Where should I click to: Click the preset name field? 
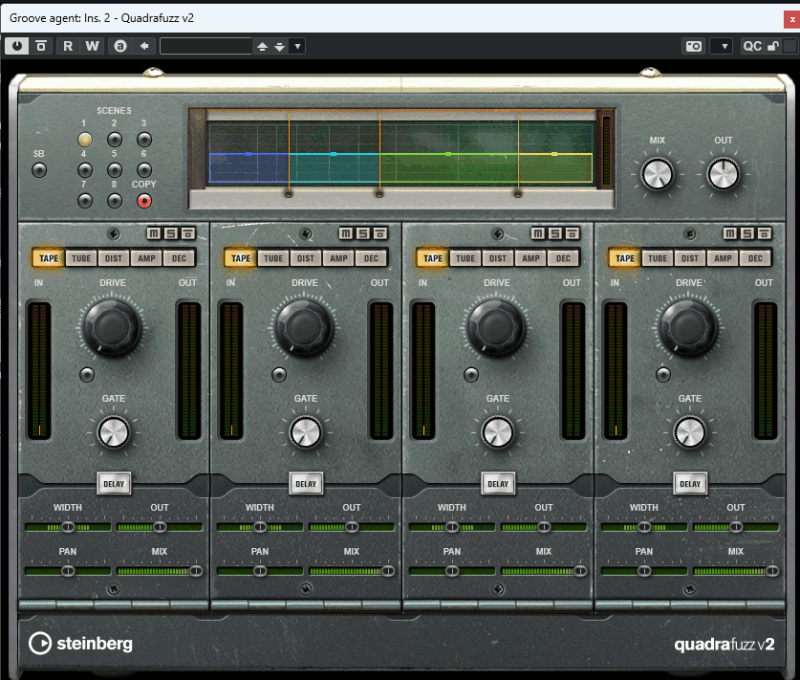206,46
